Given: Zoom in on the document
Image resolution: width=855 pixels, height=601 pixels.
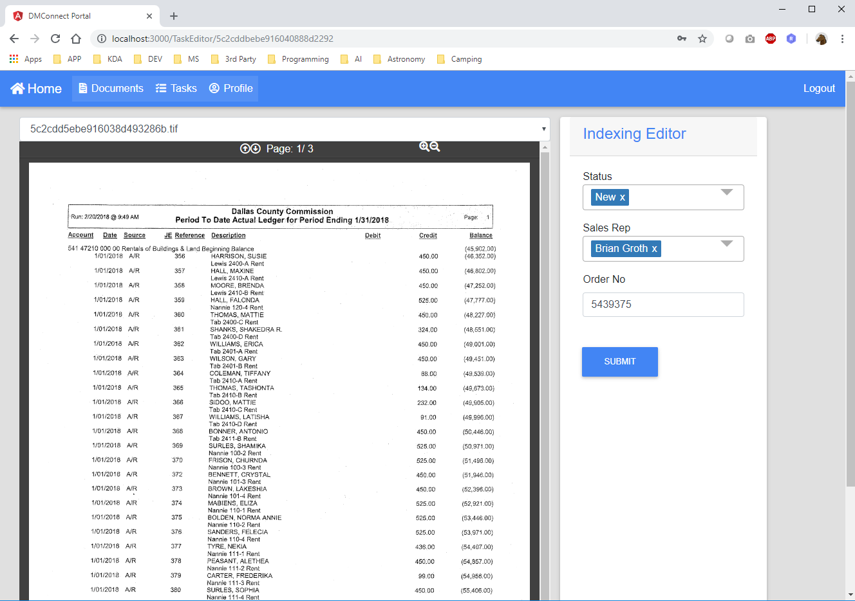Looking at the screenshot, I should point(424,147).
